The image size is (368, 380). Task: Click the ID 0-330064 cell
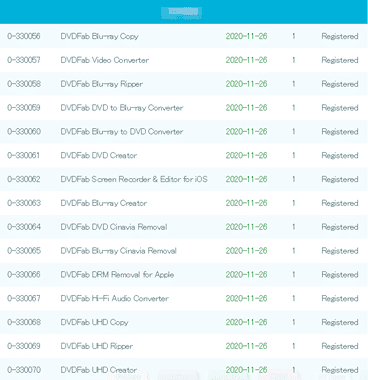(x=24, y=227)
